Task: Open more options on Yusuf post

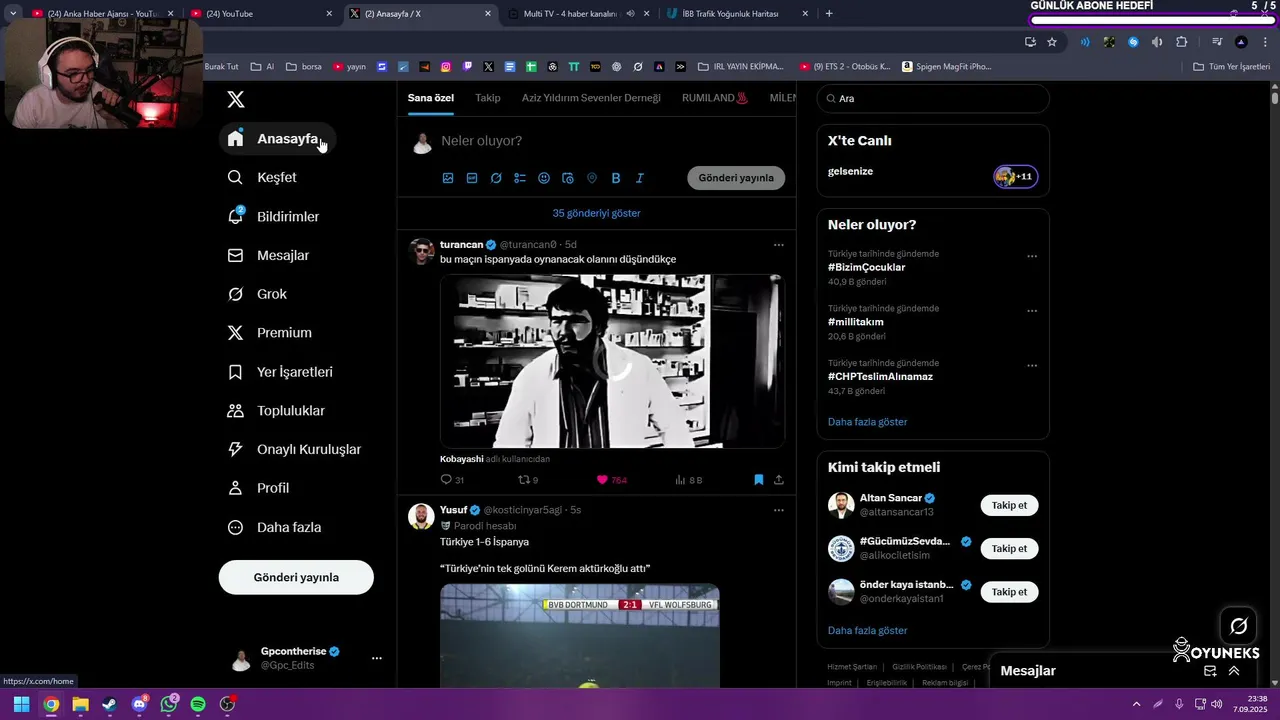Action: point(778,510)
